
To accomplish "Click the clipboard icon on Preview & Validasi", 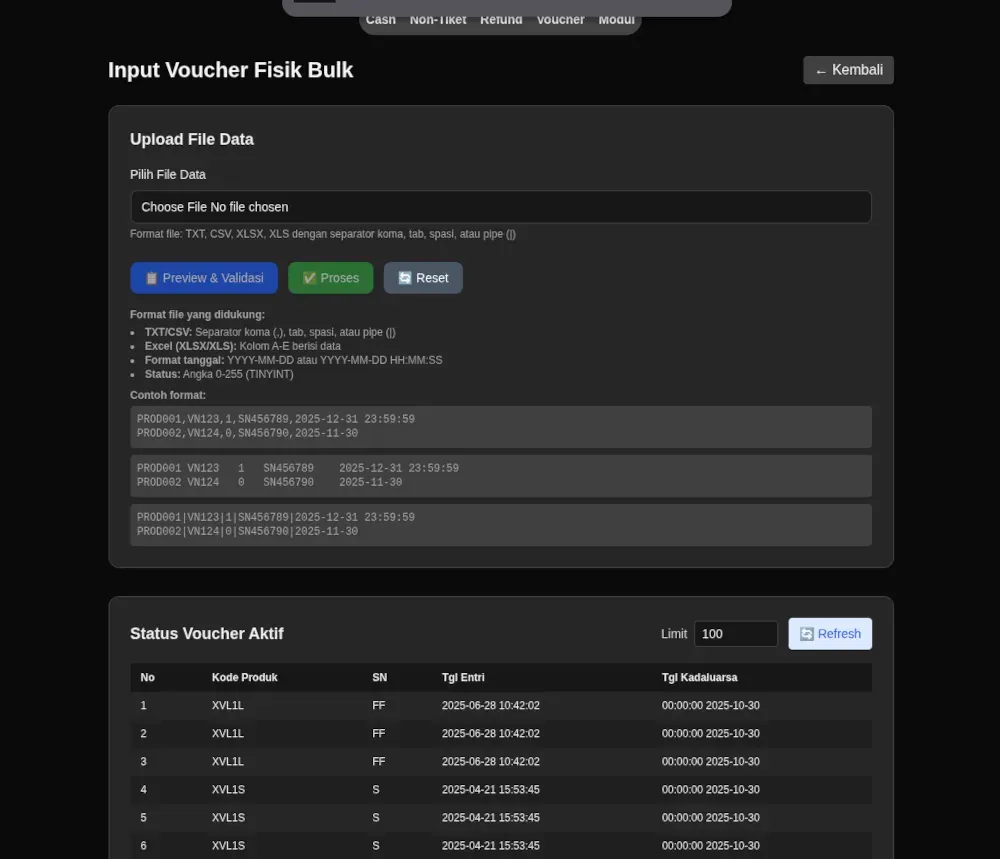I will tap(152, 278).
